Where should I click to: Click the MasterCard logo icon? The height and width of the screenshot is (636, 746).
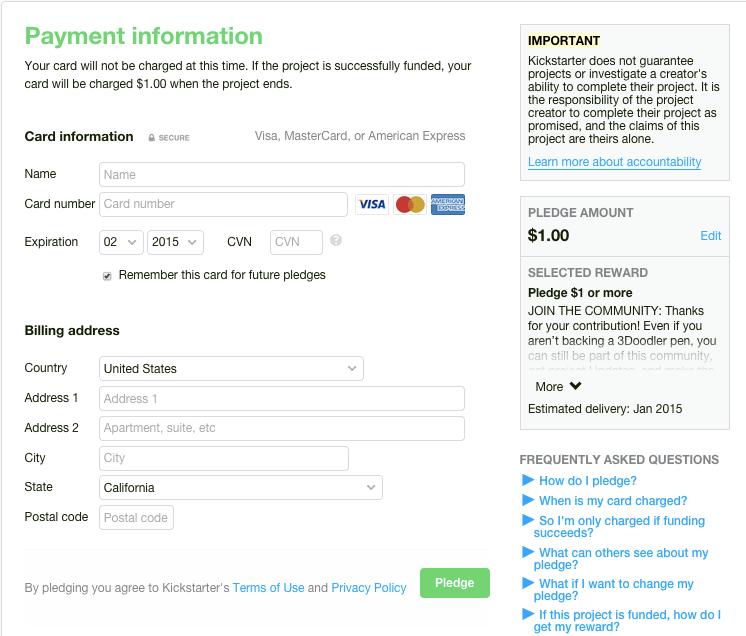(x=410, y=205)
